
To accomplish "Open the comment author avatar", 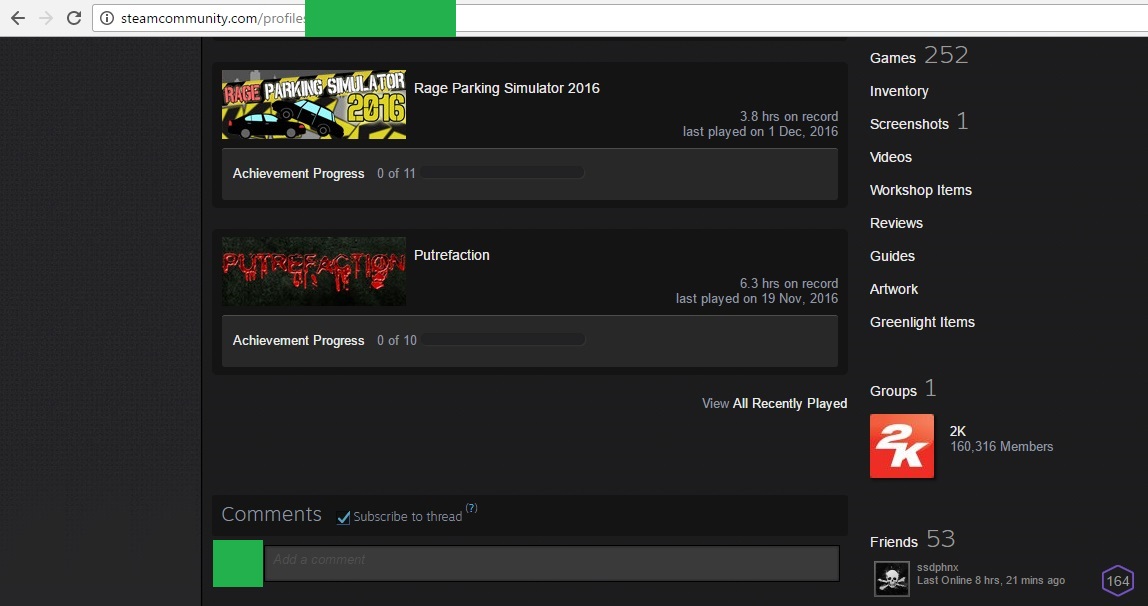I will 238,564.
